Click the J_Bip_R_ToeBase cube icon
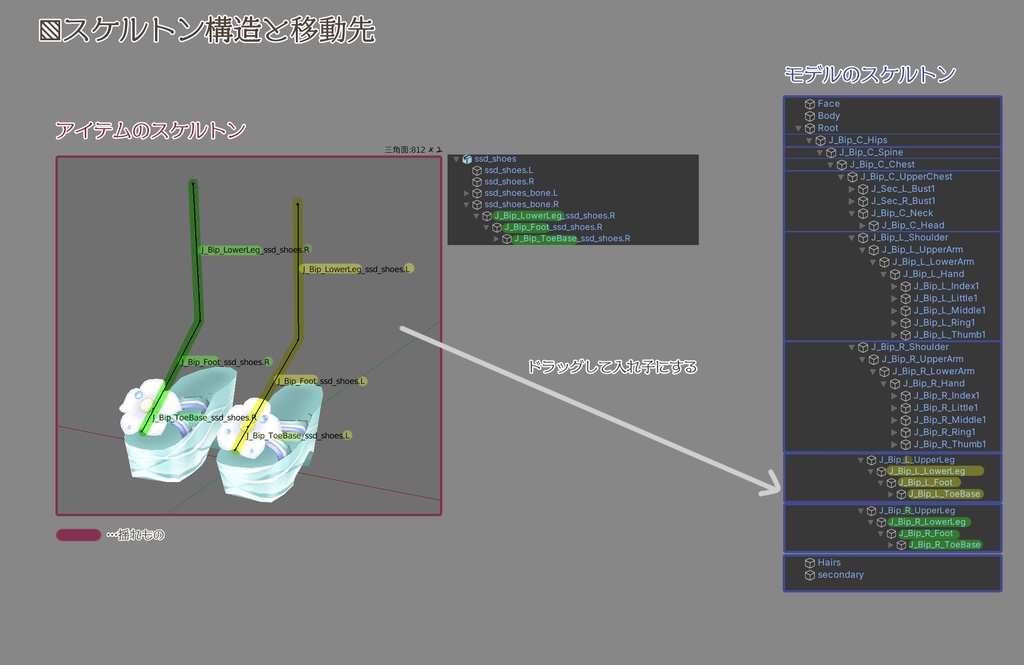The height and width of the screenshot is (665, 1024). click(901, 545)
